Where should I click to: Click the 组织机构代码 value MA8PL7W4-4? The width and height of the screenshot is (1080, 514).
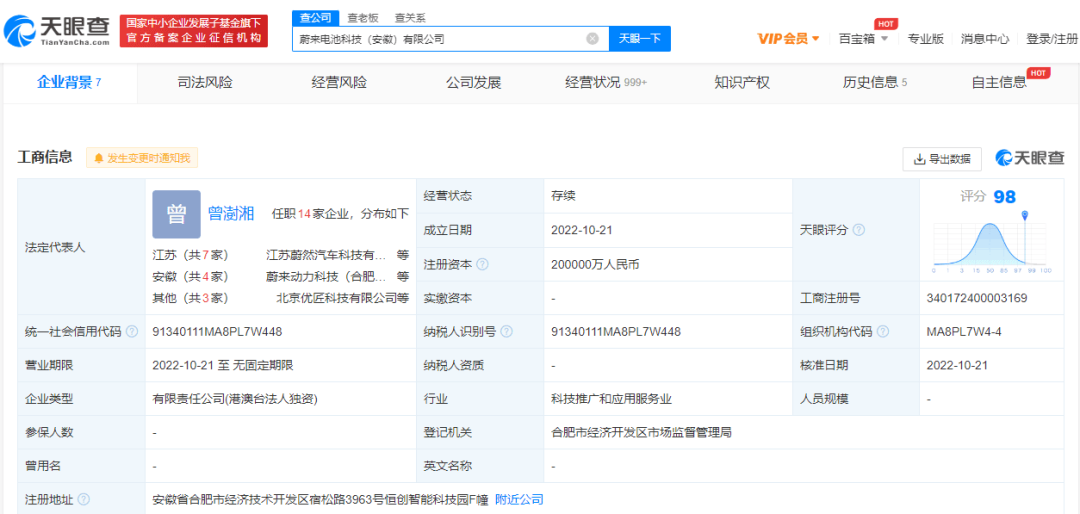[964, 332]
